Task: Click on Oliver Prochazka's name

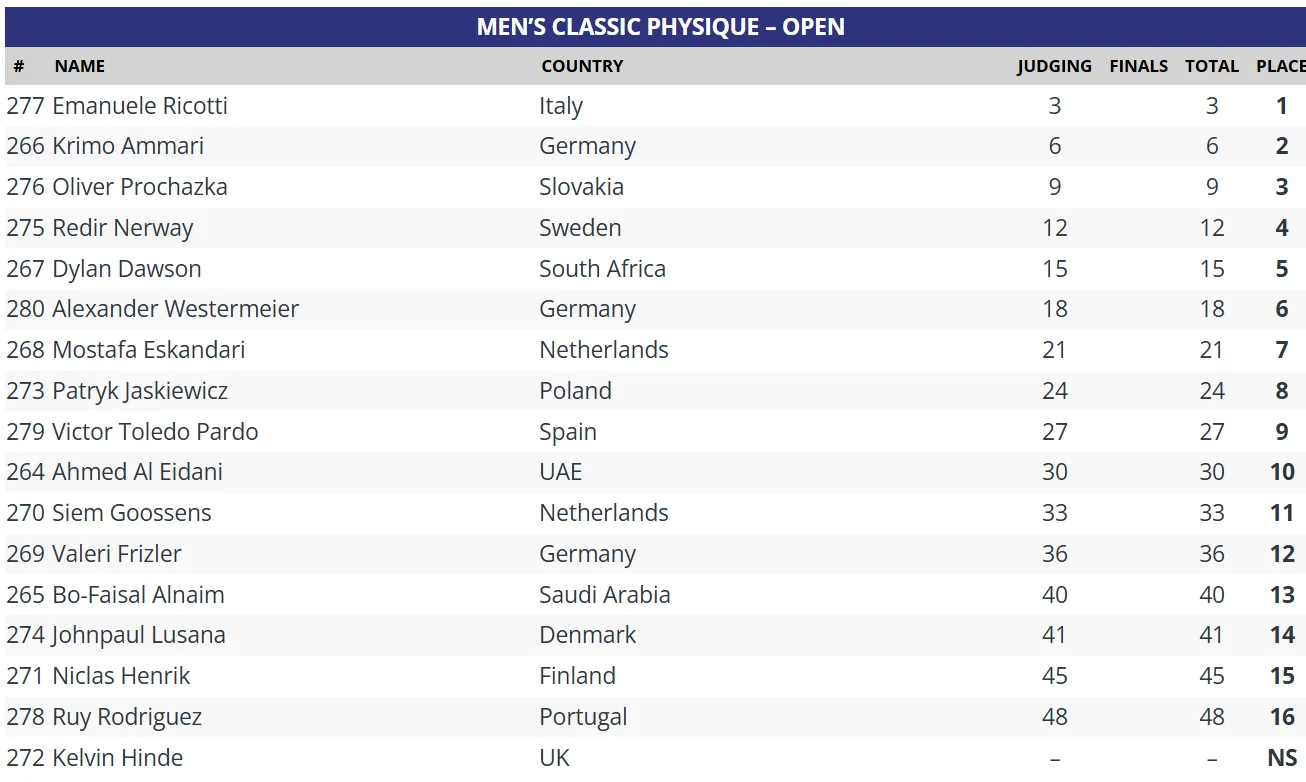Action: [140, 187]
